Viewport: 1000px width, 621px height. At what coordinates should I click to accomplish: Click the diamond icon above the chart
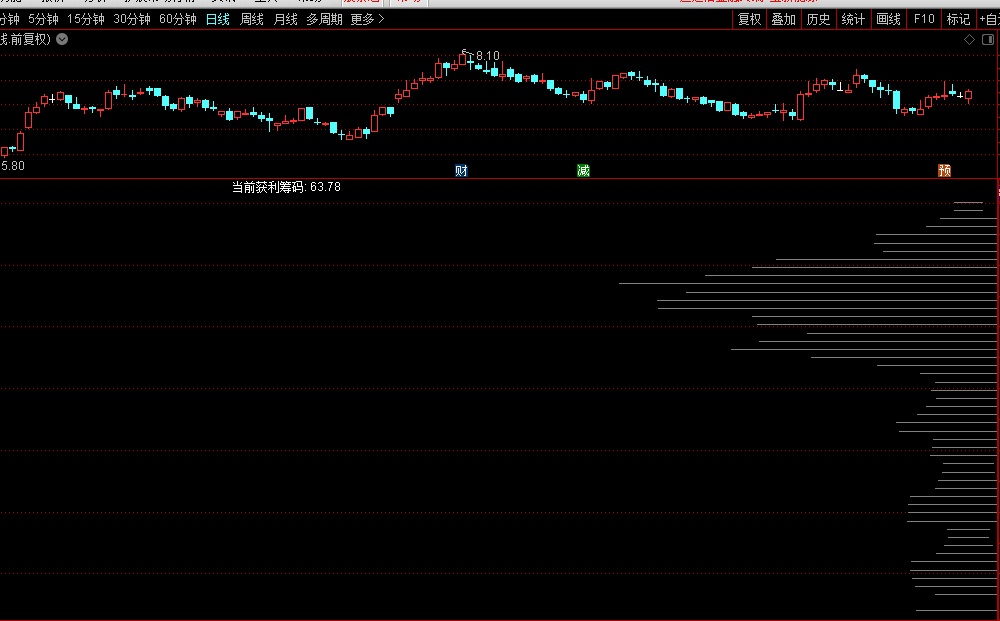click(969, 40)
